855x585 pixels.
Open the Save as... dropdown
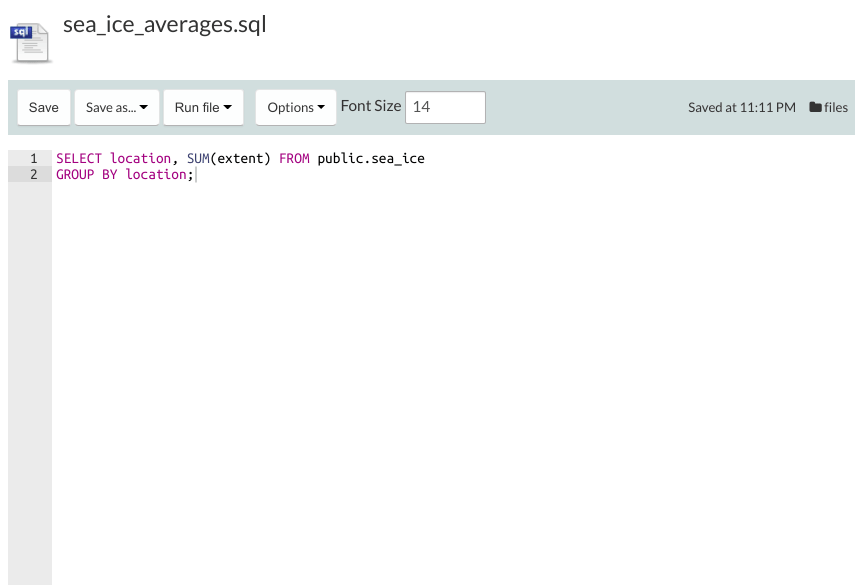pos(117,107)
